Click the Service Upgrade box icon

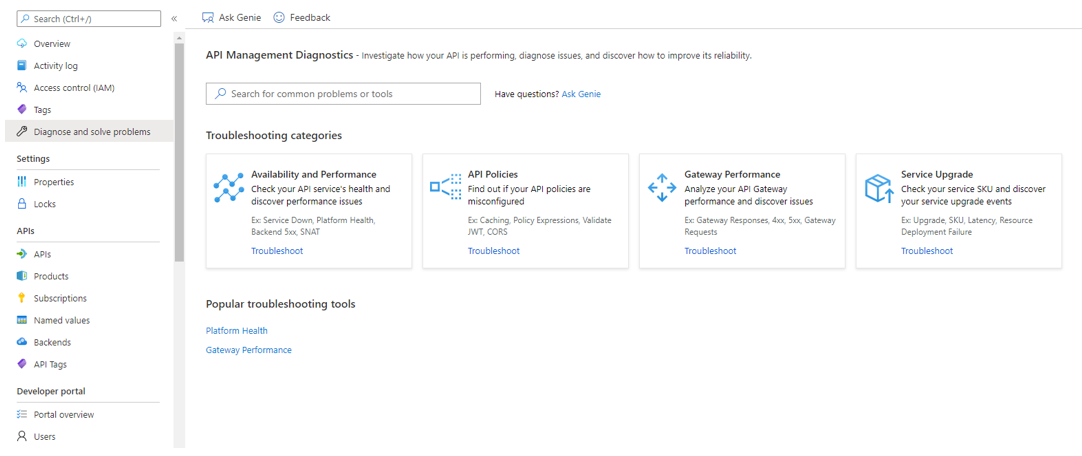879,188
